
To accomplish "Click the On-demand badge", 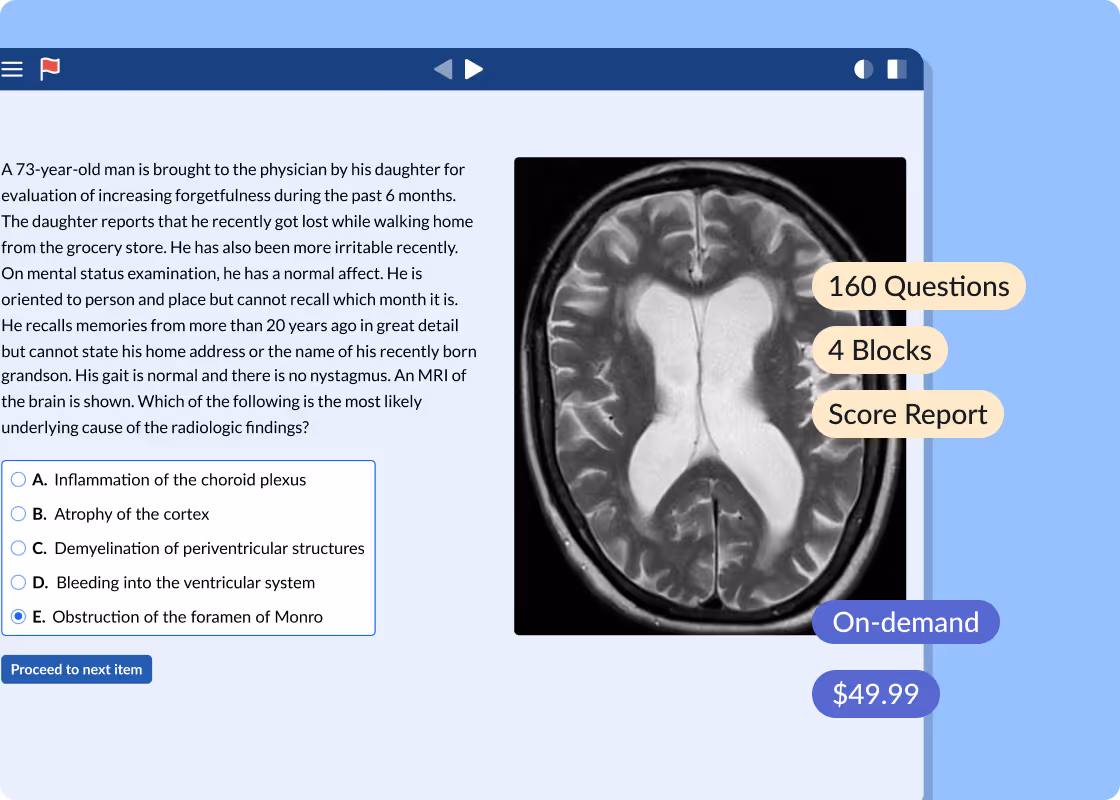I will 906,622.
